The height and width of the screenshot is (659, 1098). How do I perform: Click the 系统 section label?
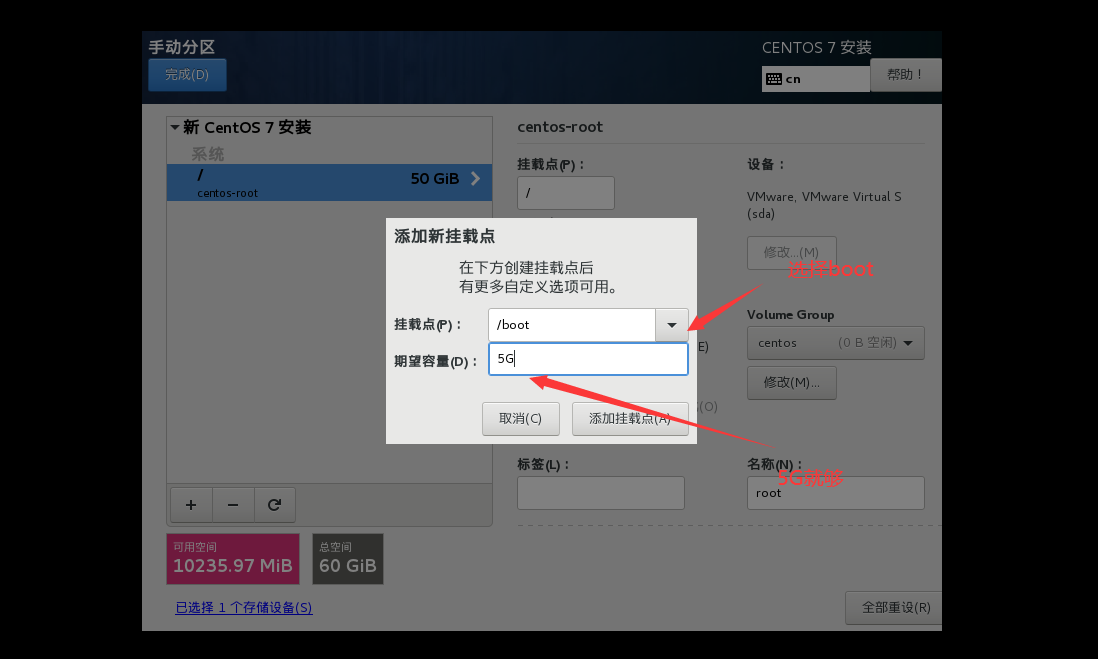207,154
